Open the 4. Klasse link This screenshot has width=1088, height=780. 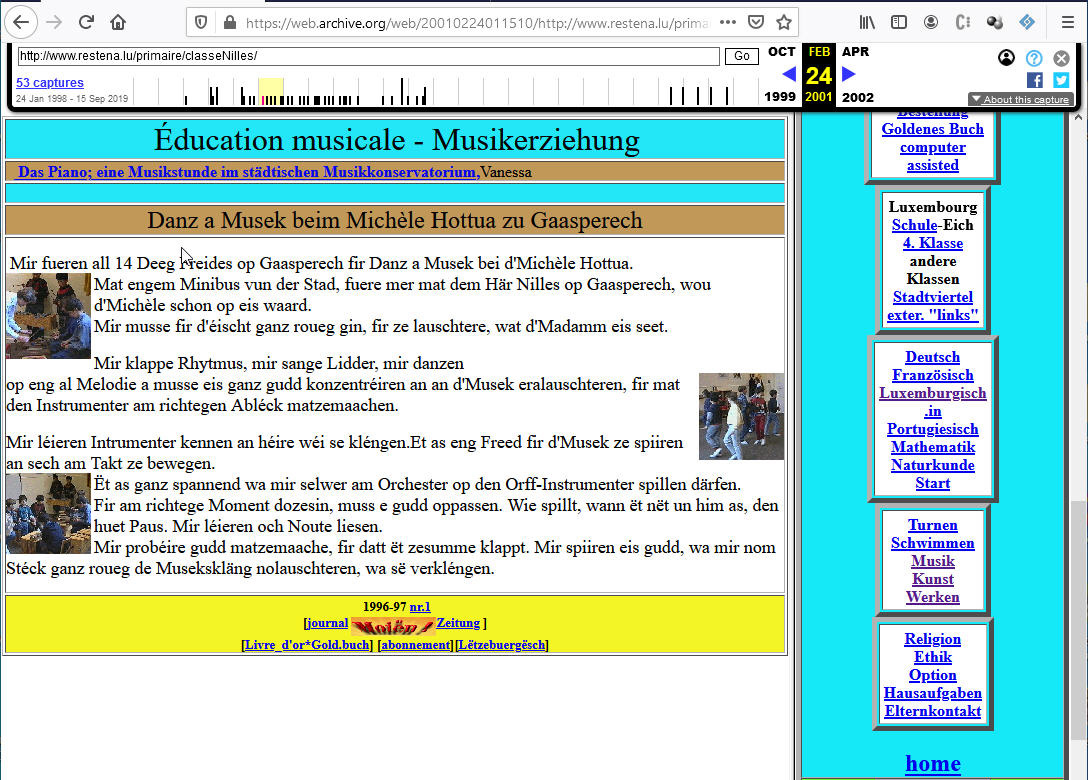click(x=933, y=243)
